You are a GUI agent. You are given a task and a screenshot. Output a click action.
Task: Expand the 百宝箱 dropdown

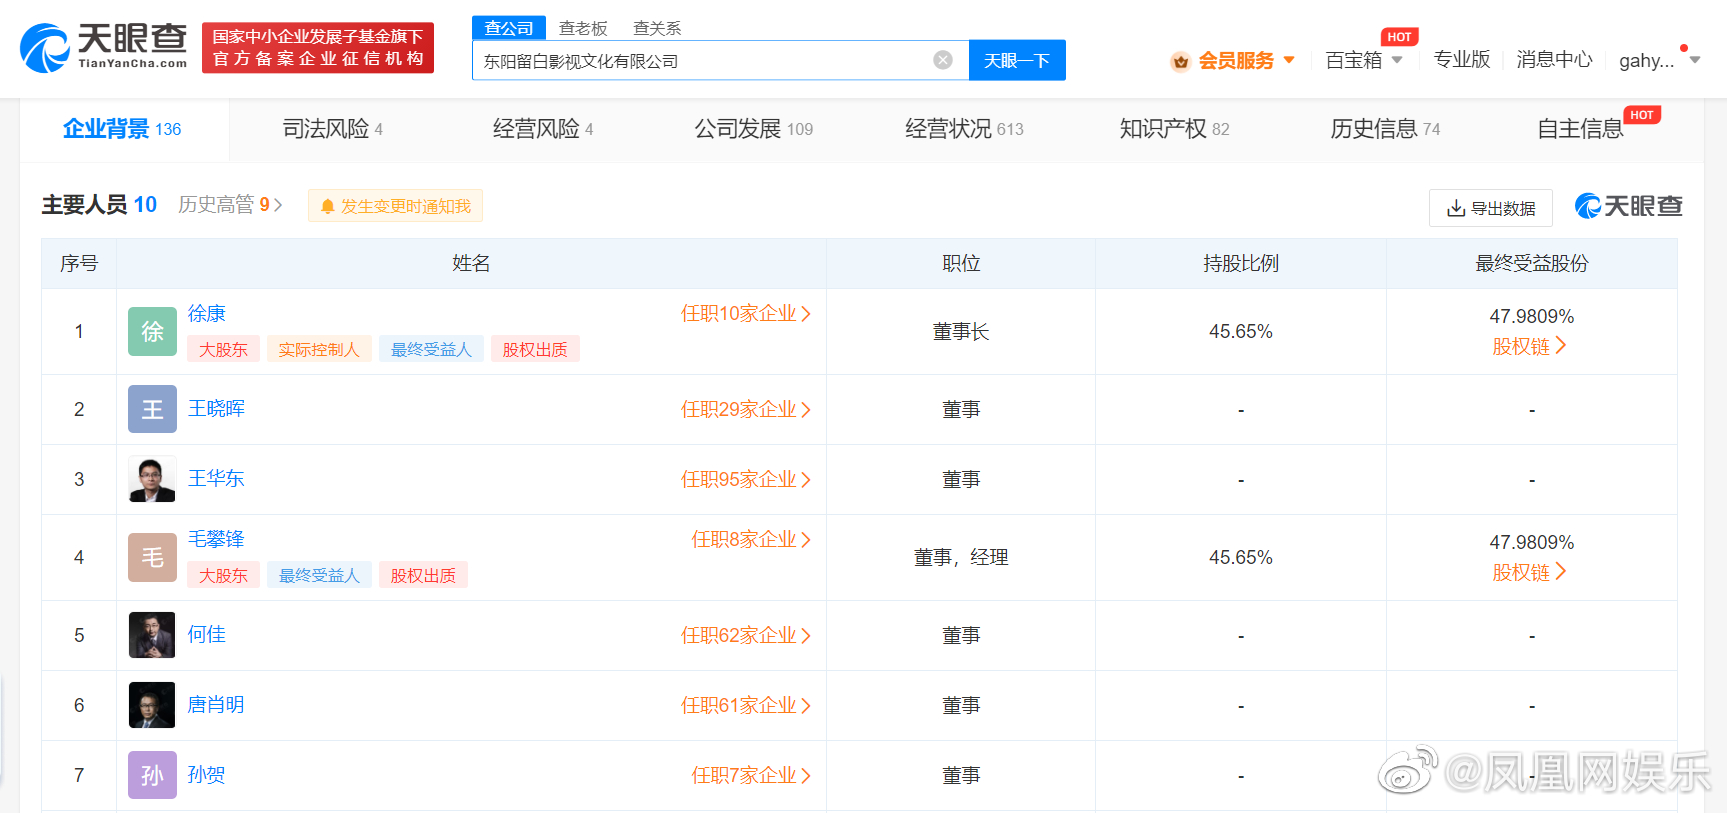click(1363, 61)
